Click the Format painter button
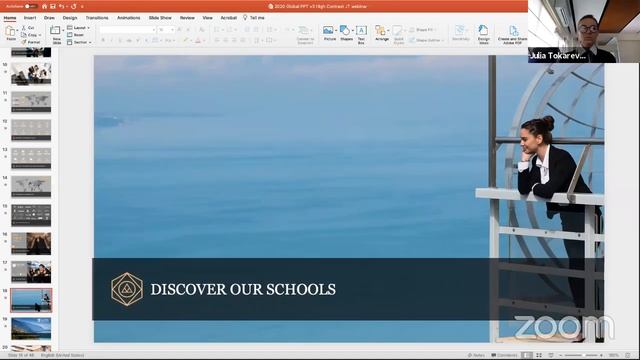This screenshot has width=640, height=360. click(31, 42)
